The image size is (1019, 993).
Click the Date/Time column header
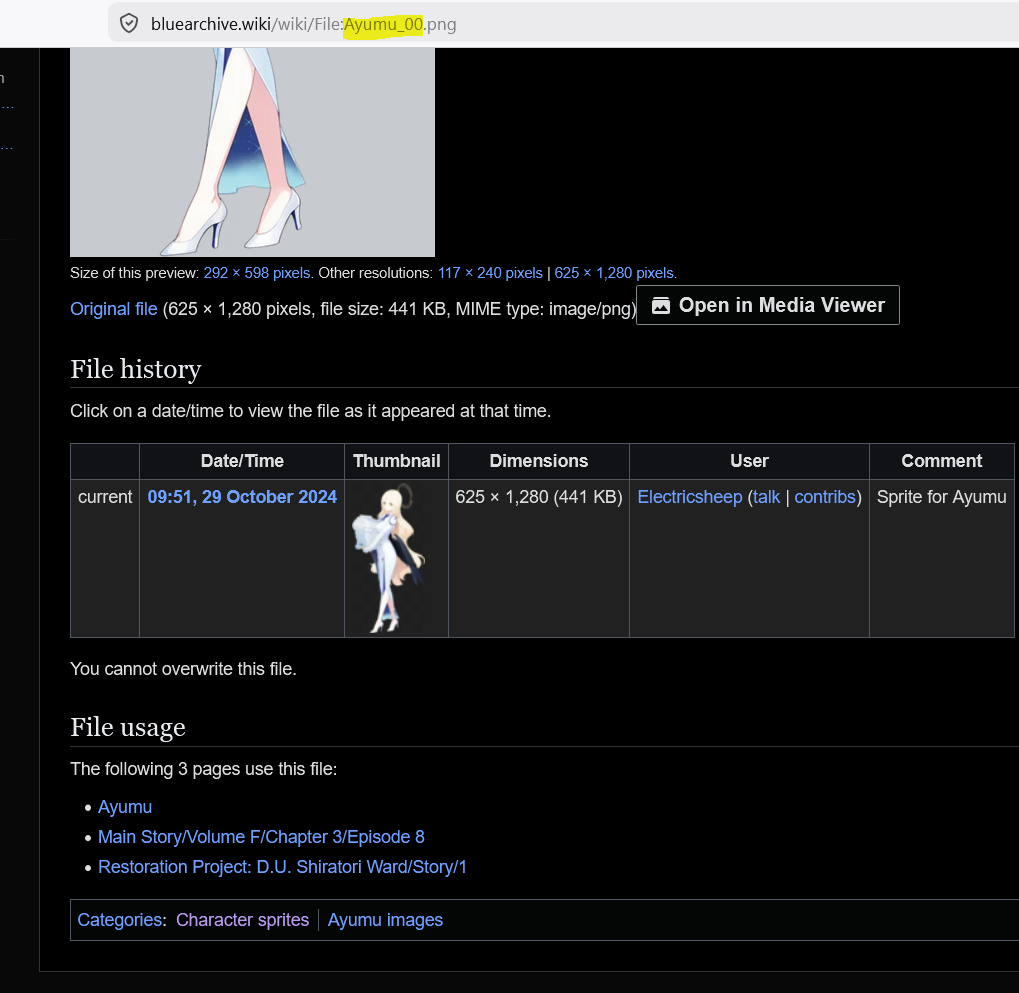[242, 461]
